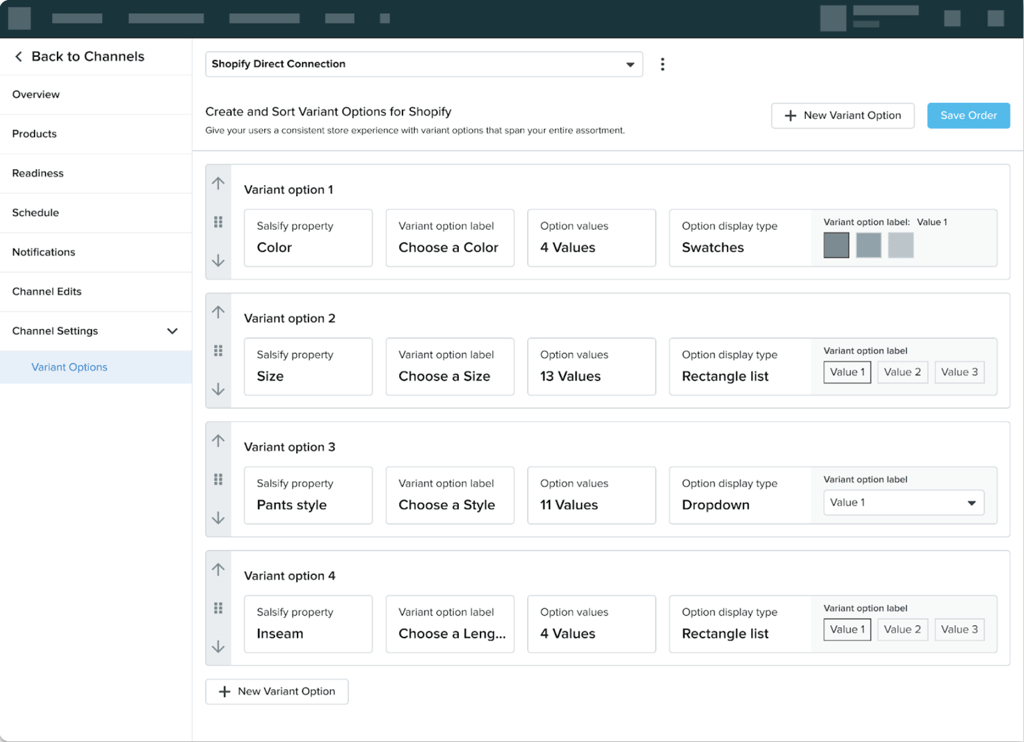Image resolution: width=1024 pixels, height=742 pixels.
Task: Move Variant option 1 up with arrow
Action: [218, 184]
